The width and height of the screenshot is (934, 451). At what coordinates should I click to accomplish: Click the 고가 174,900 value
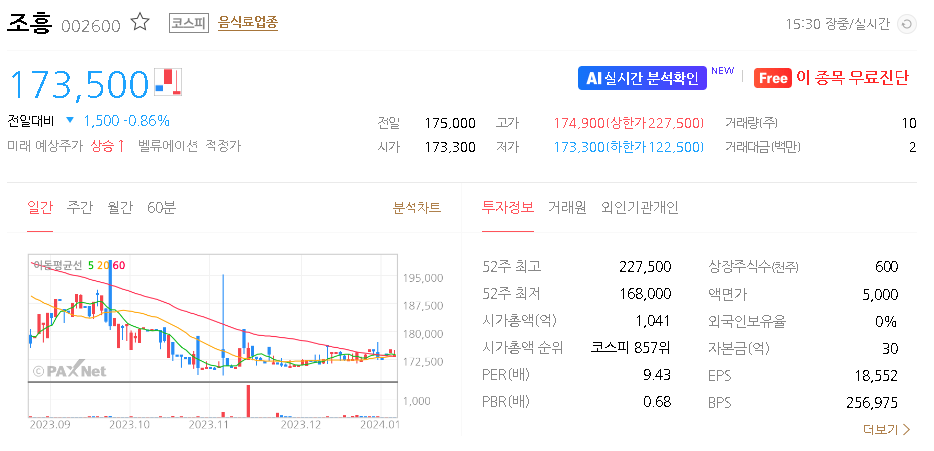pyautogui.click(x=628, y=123)
